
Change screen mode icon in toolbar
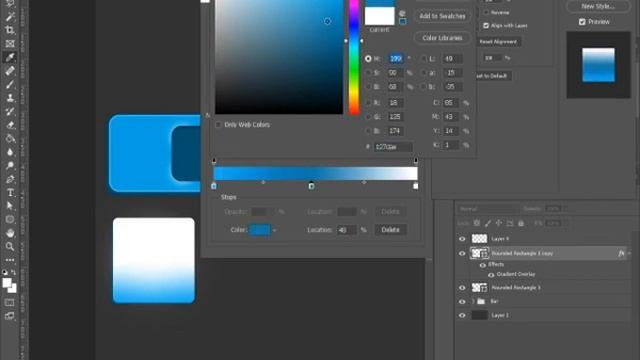(10, 316)
